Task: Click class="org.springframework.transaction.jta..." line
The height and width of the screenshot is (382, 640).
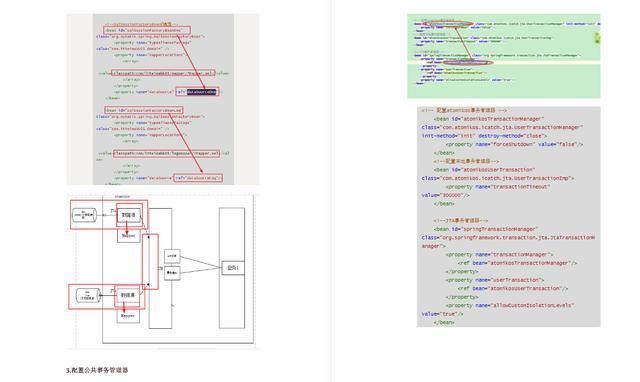Action: pyautogui.click(x=508, y=238)
